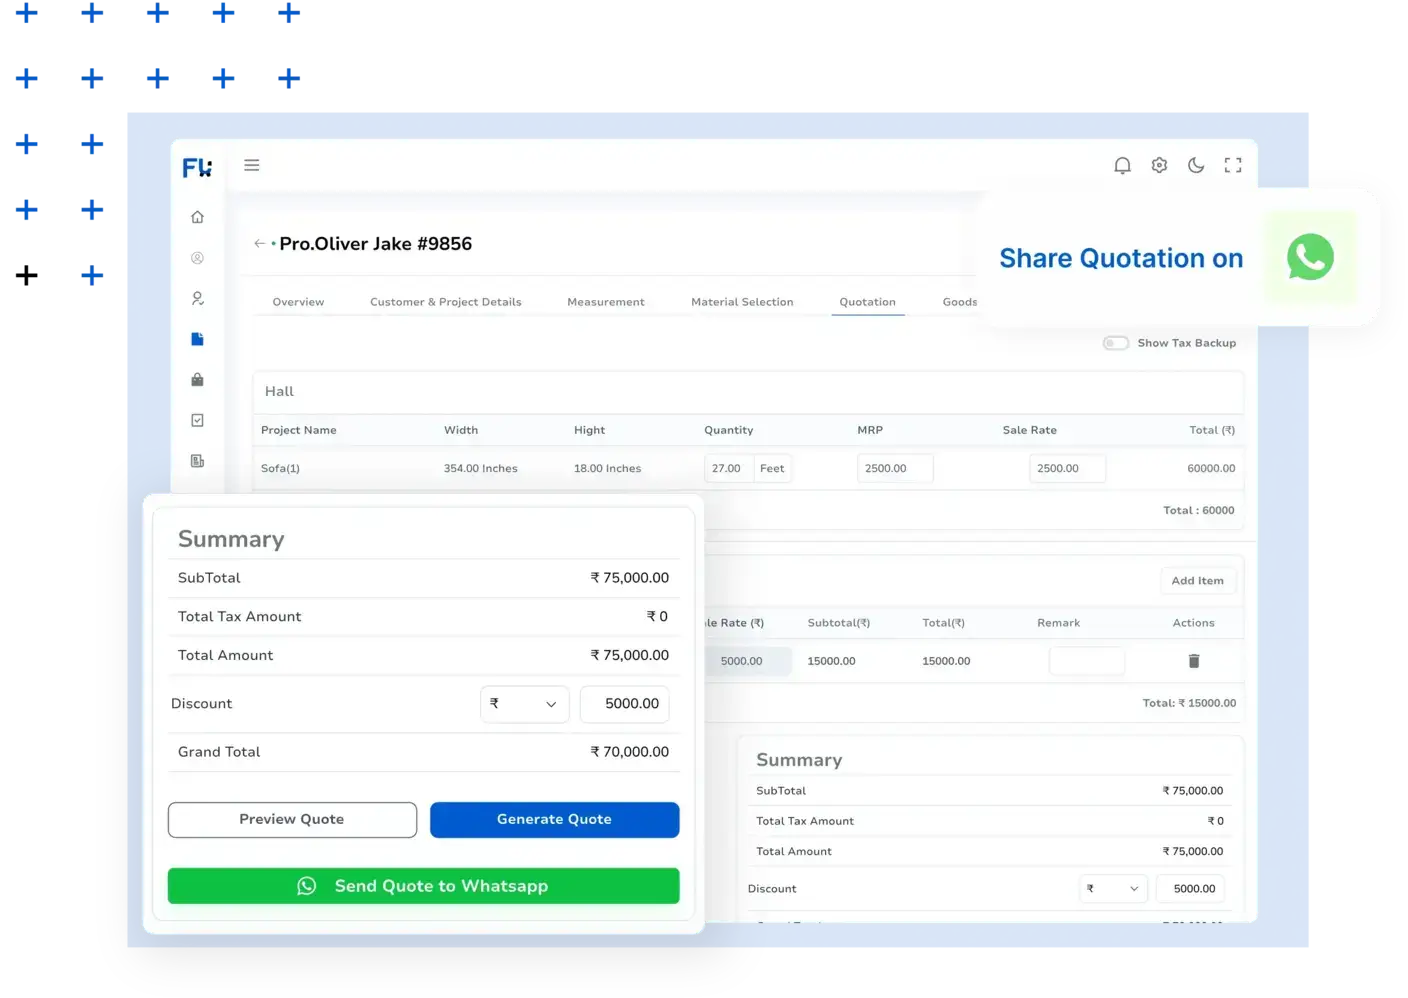Switch to the Measurement tab

pos(605,302)
